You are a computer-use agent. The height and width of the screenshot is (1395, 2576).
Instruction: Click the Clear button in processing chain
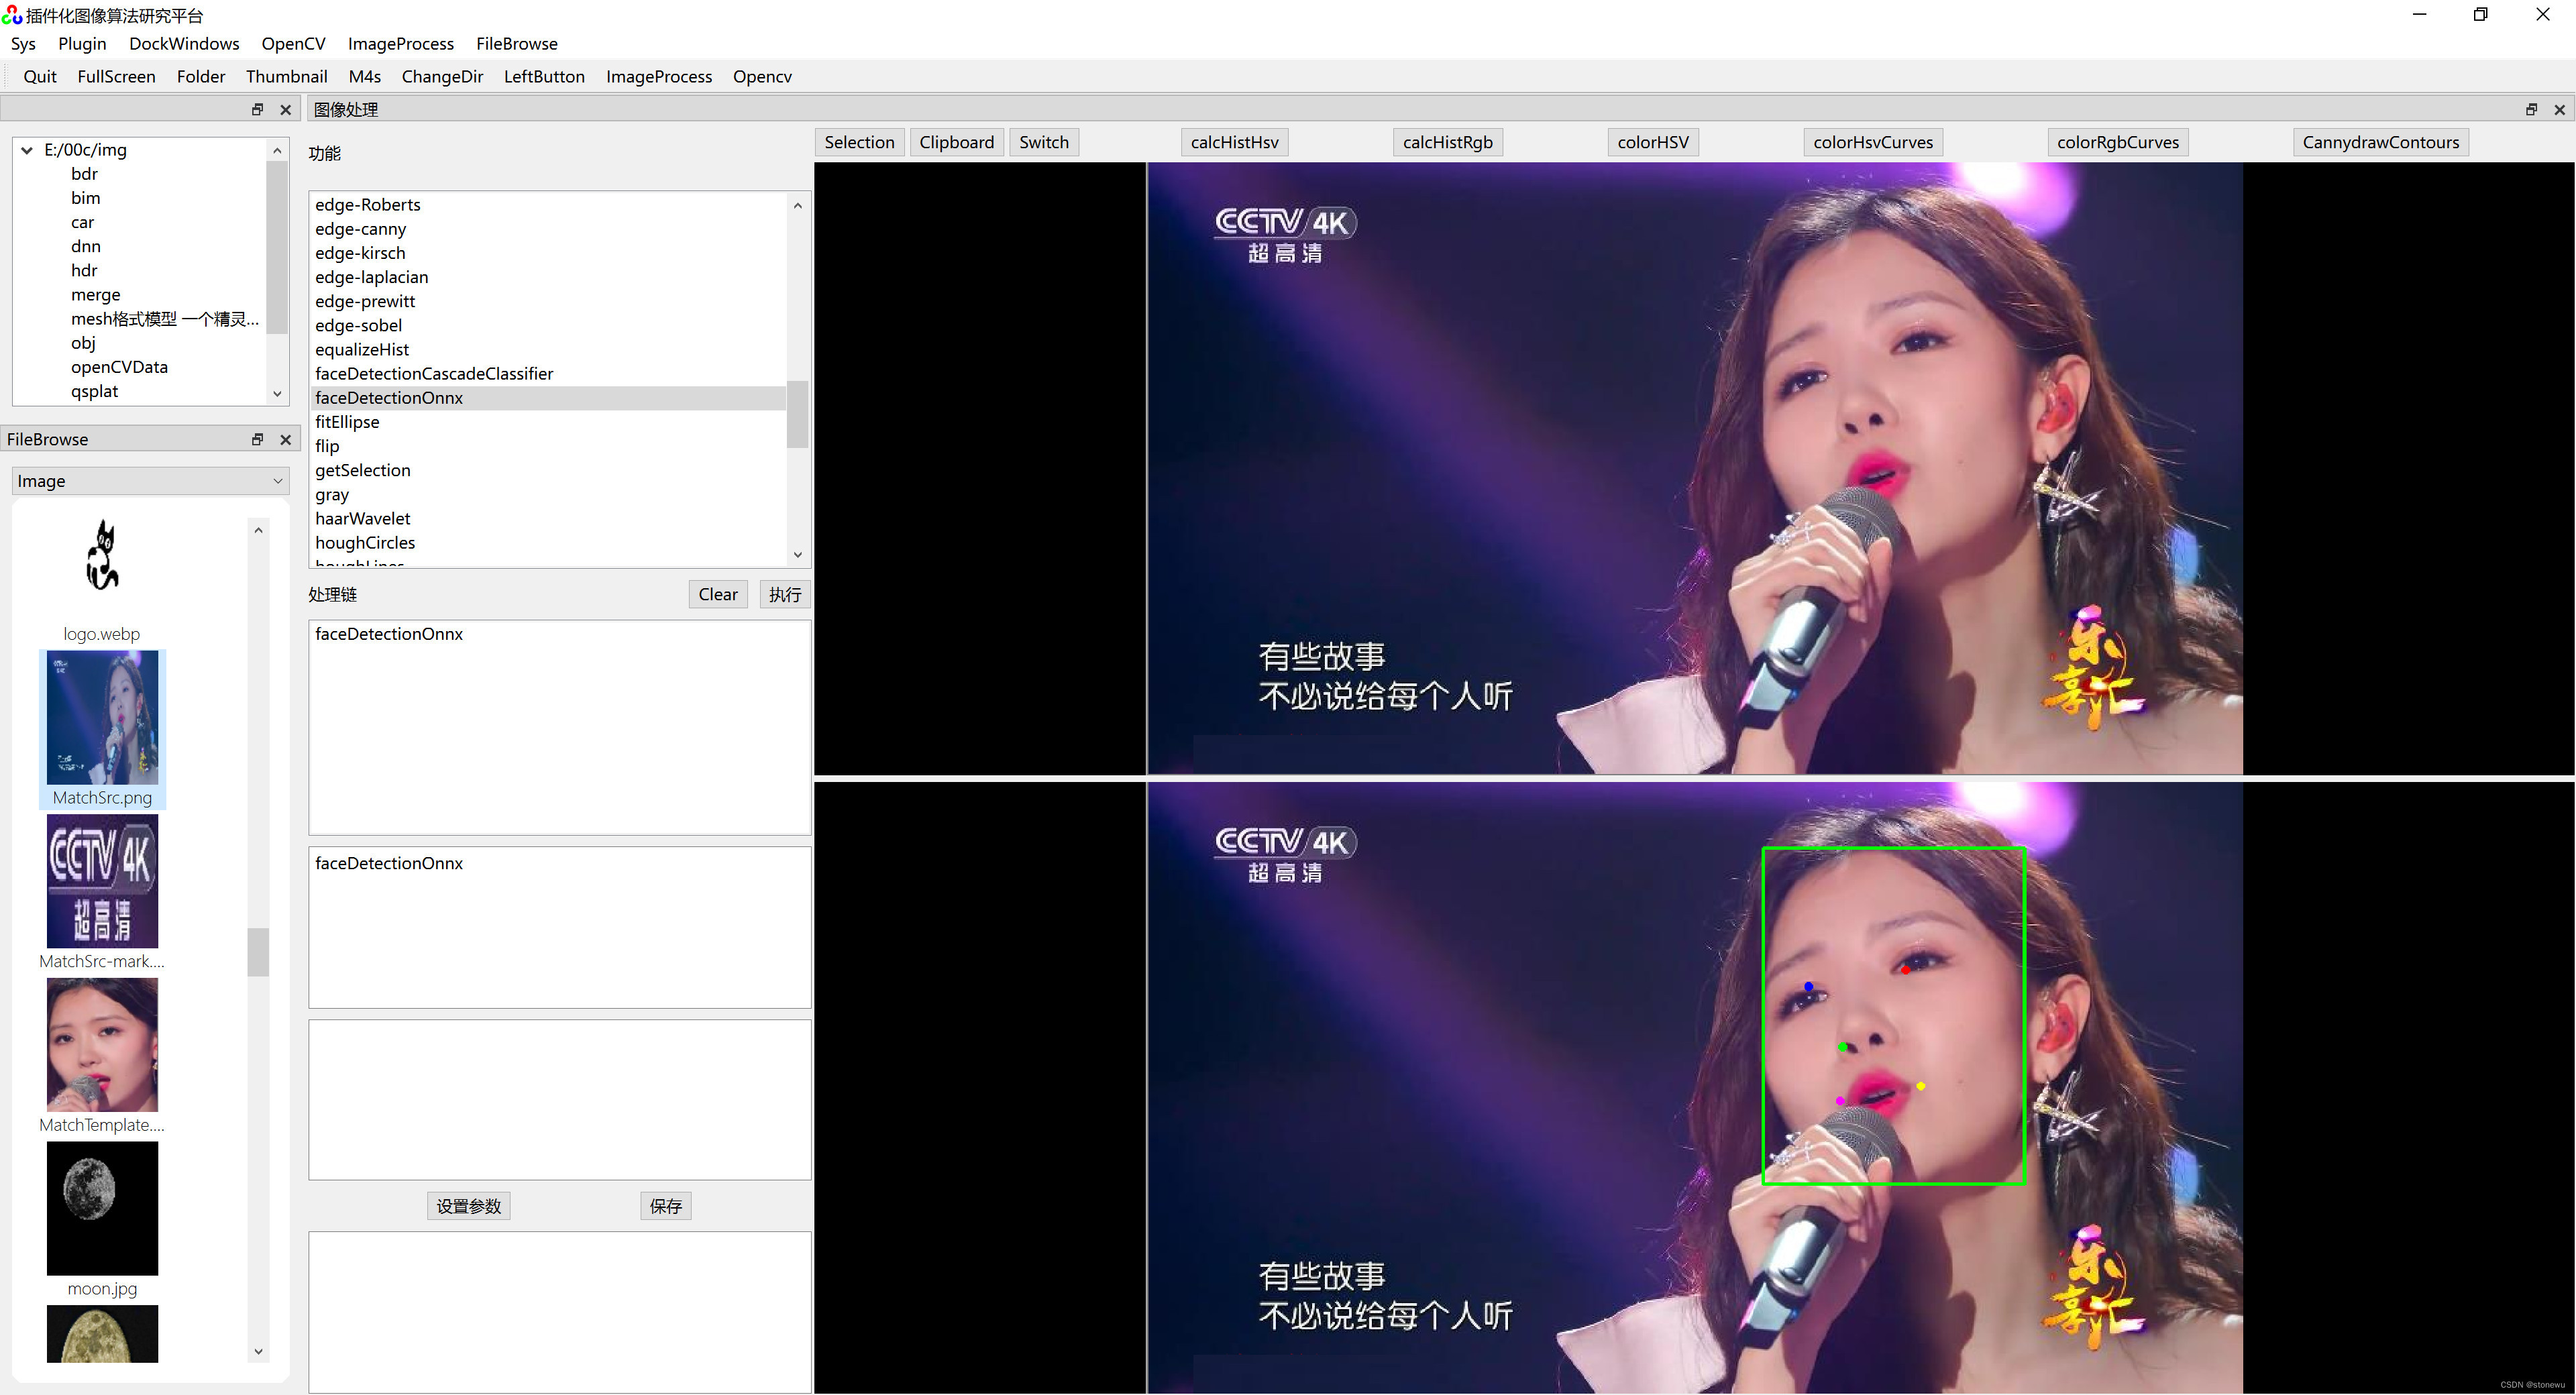pos(718,594)
